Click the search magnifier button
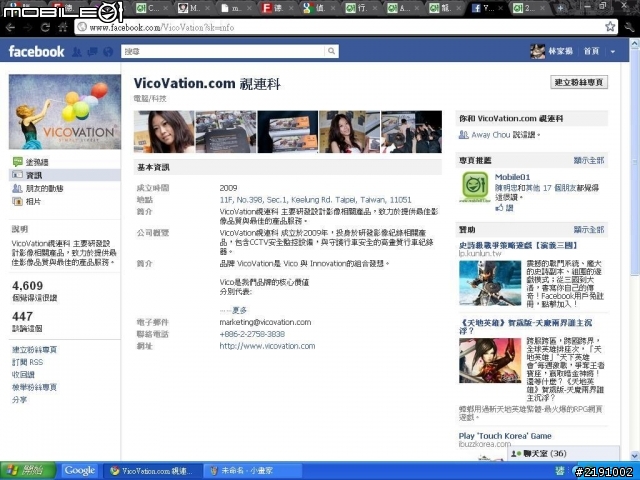Screen dimensions: 640x480 (x=331, y=51)
